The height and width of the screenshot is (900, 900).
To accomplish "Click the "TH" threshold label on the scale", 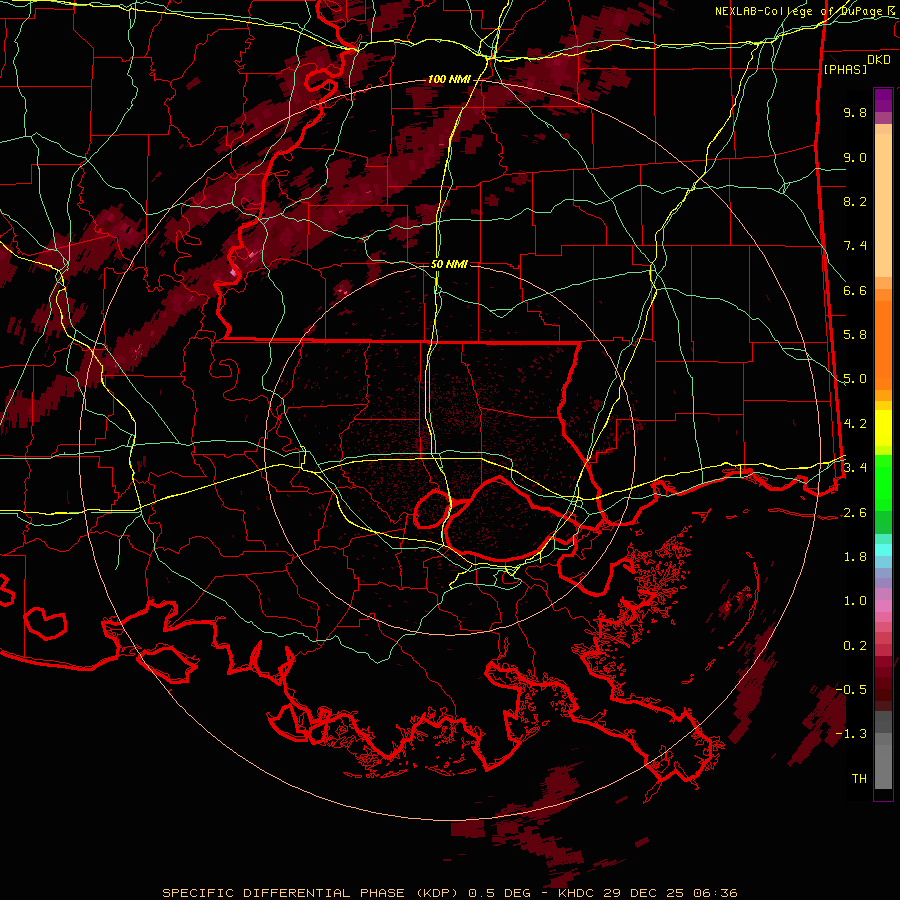I will 859,779.
